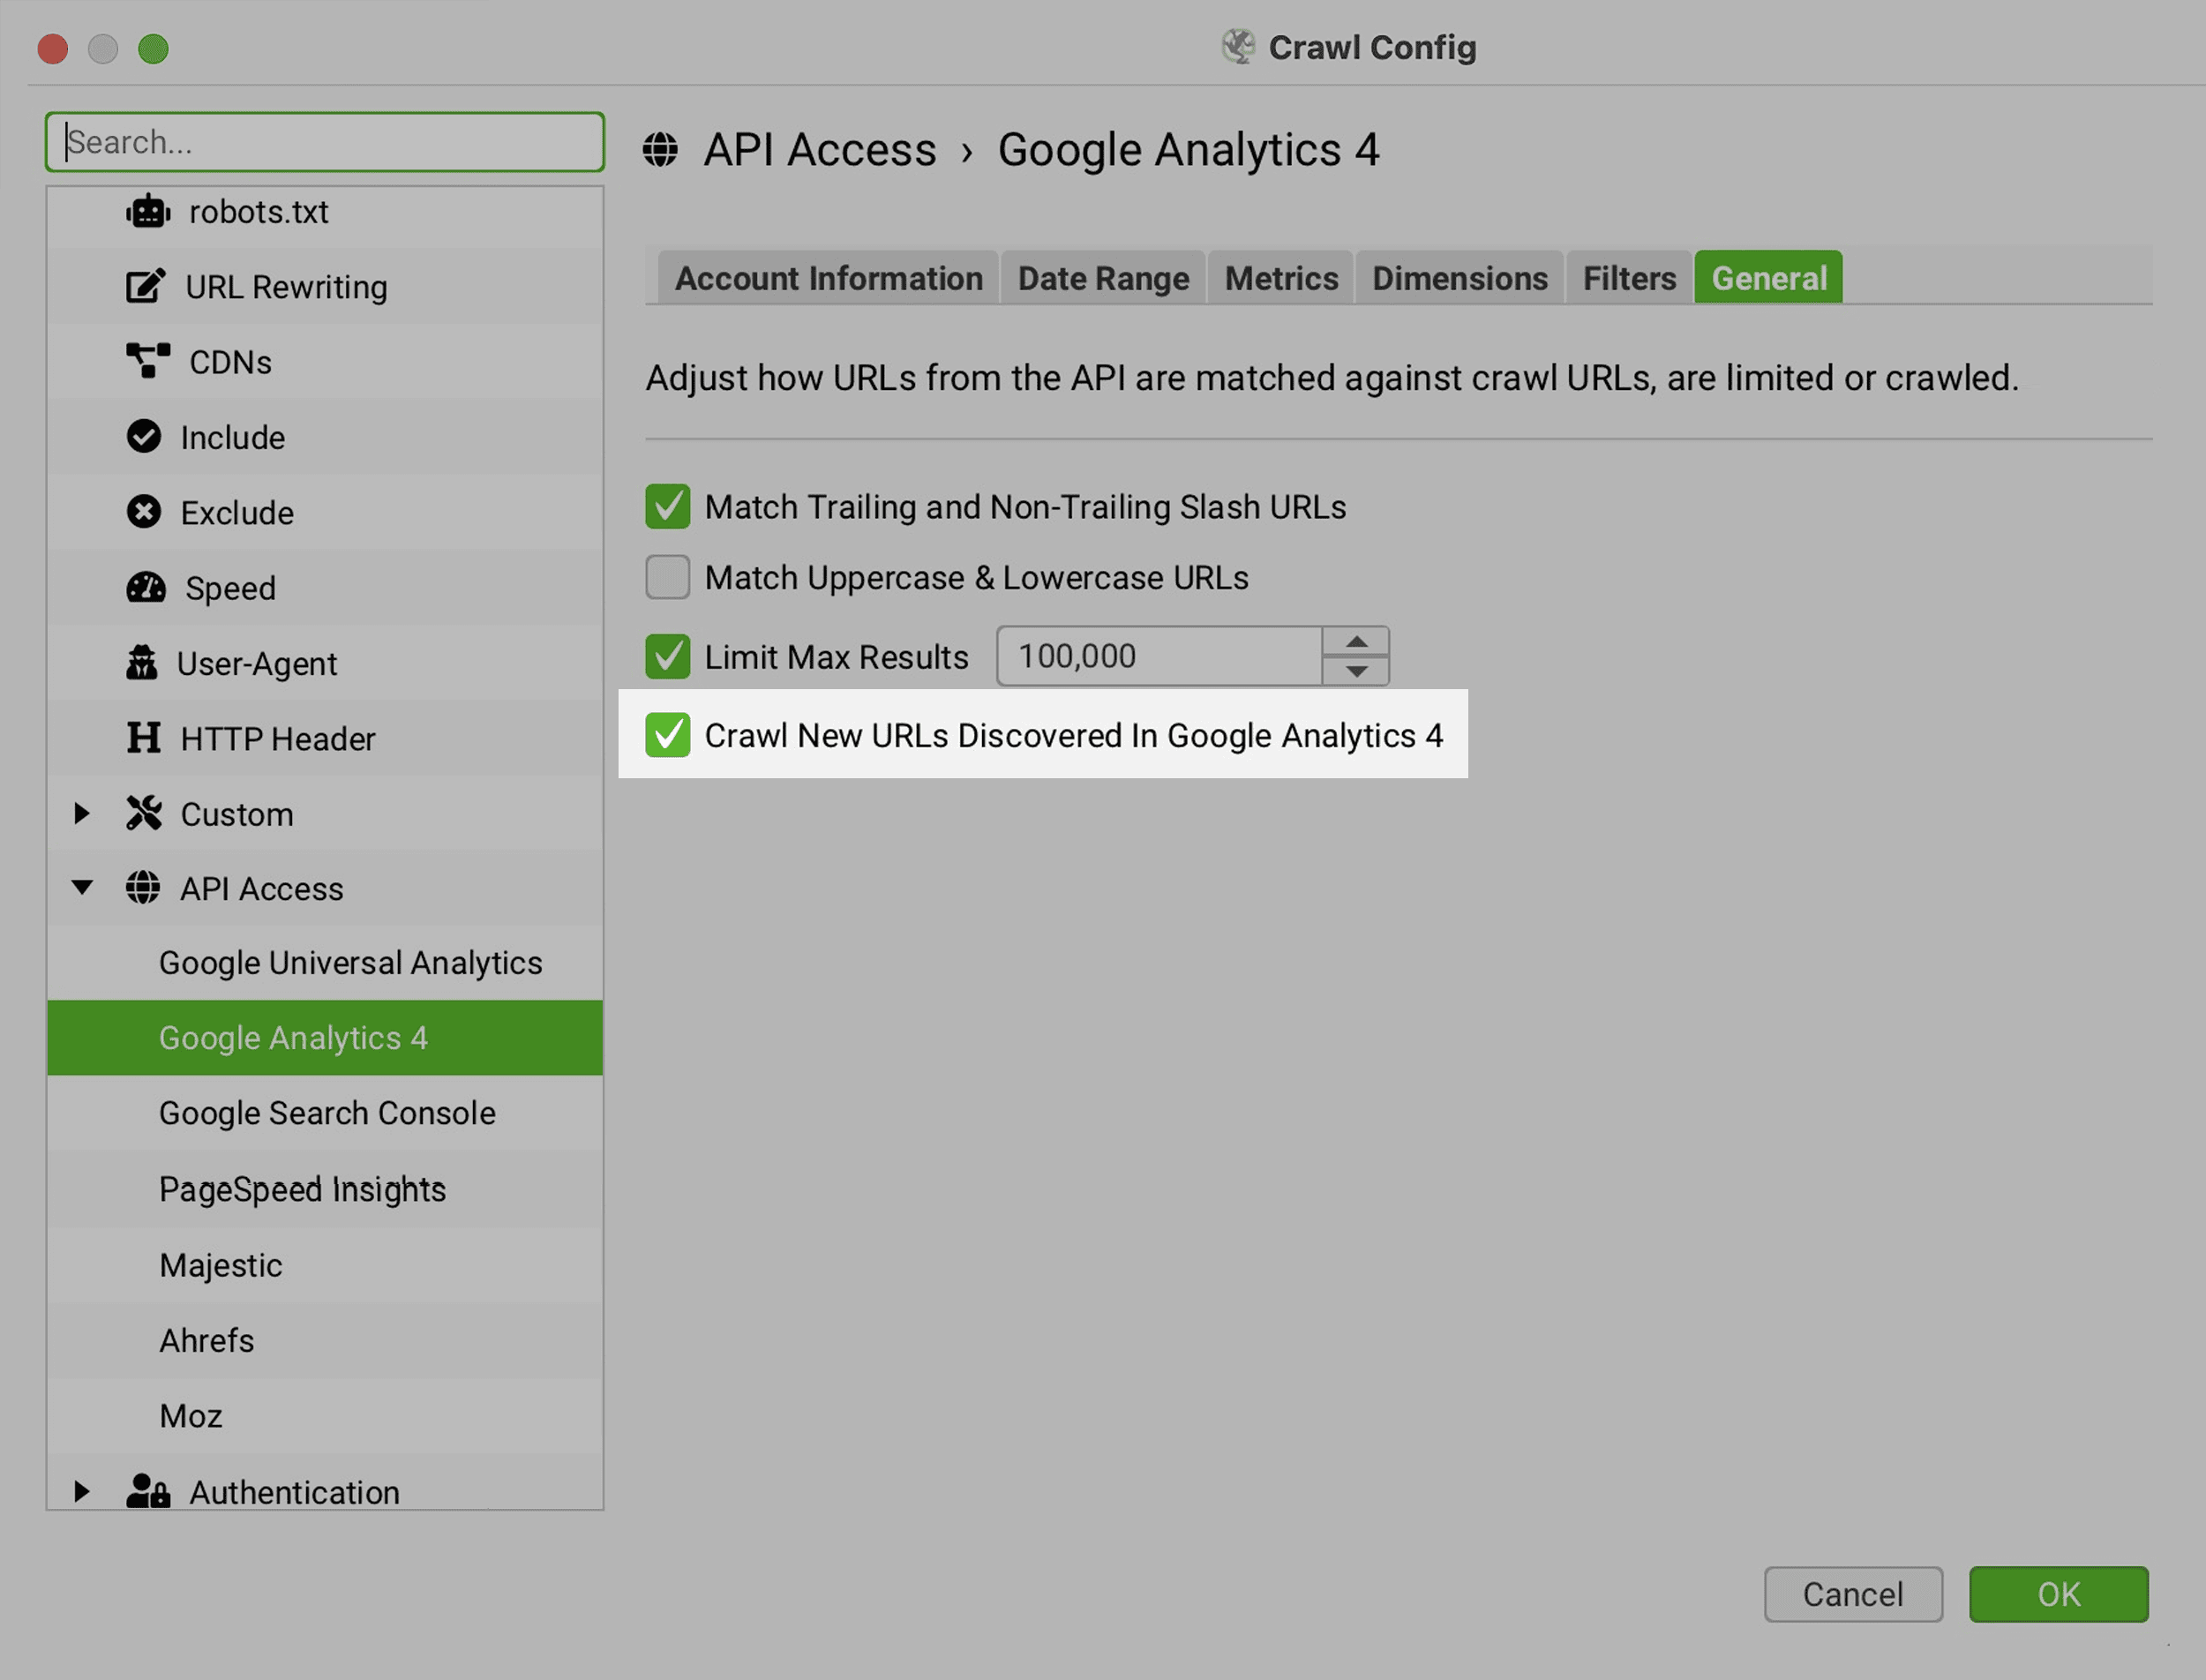Expand the Authentication tree section
Image resolution: width=2206 pixels, height=1680 pixels.
82,1491
